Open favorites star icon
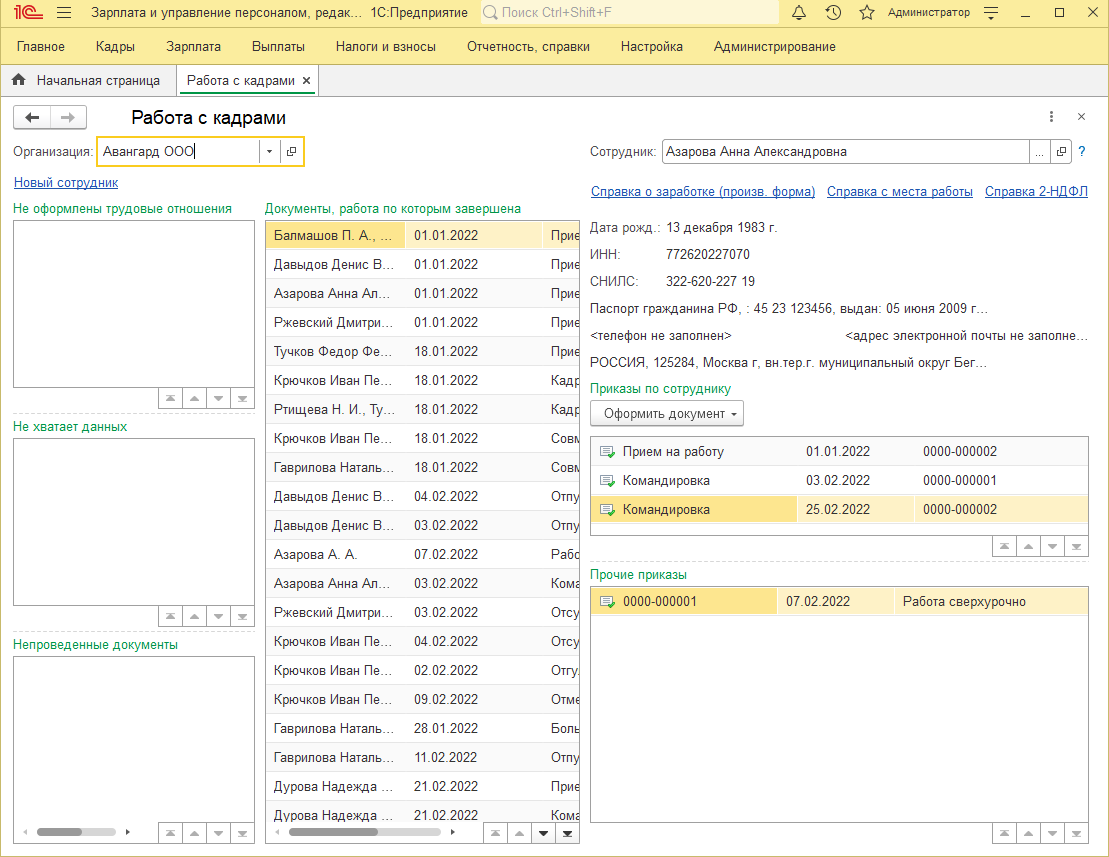The width and height of the screenshot is (1109, 857). coord(867,13)
